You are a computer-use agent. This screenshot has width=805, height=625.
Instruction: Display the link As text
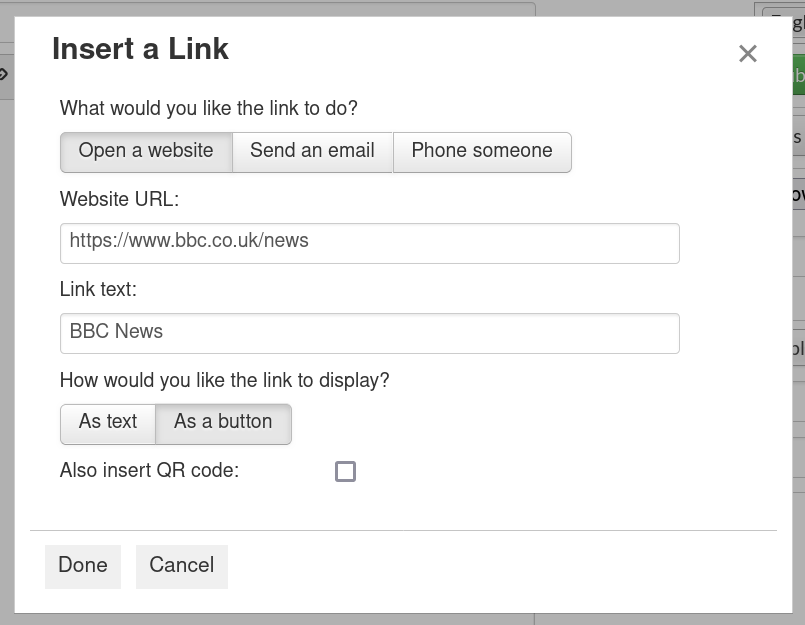(x=108, y=422)
